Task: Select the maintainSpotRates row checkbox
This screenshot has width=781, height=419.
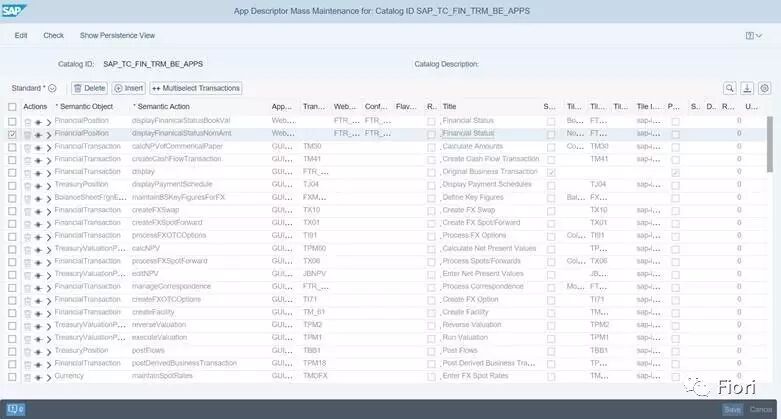Action: click(12, 377)
